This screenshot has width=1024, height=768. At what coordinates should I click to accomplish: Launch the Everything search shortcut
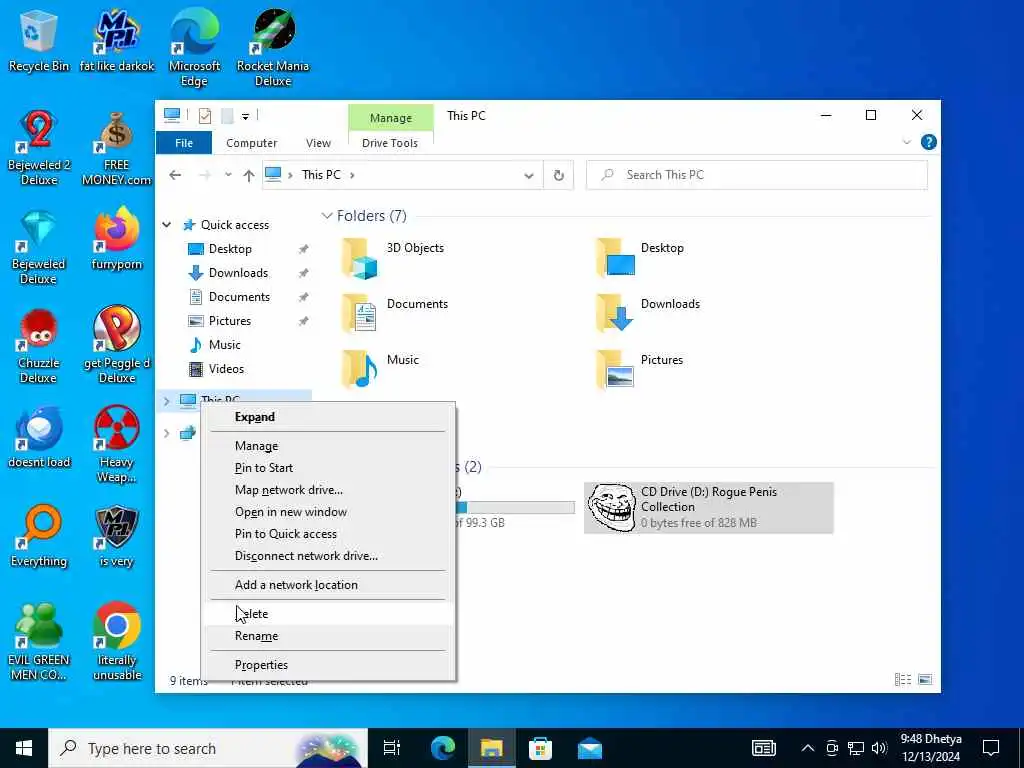coord(39,537)
